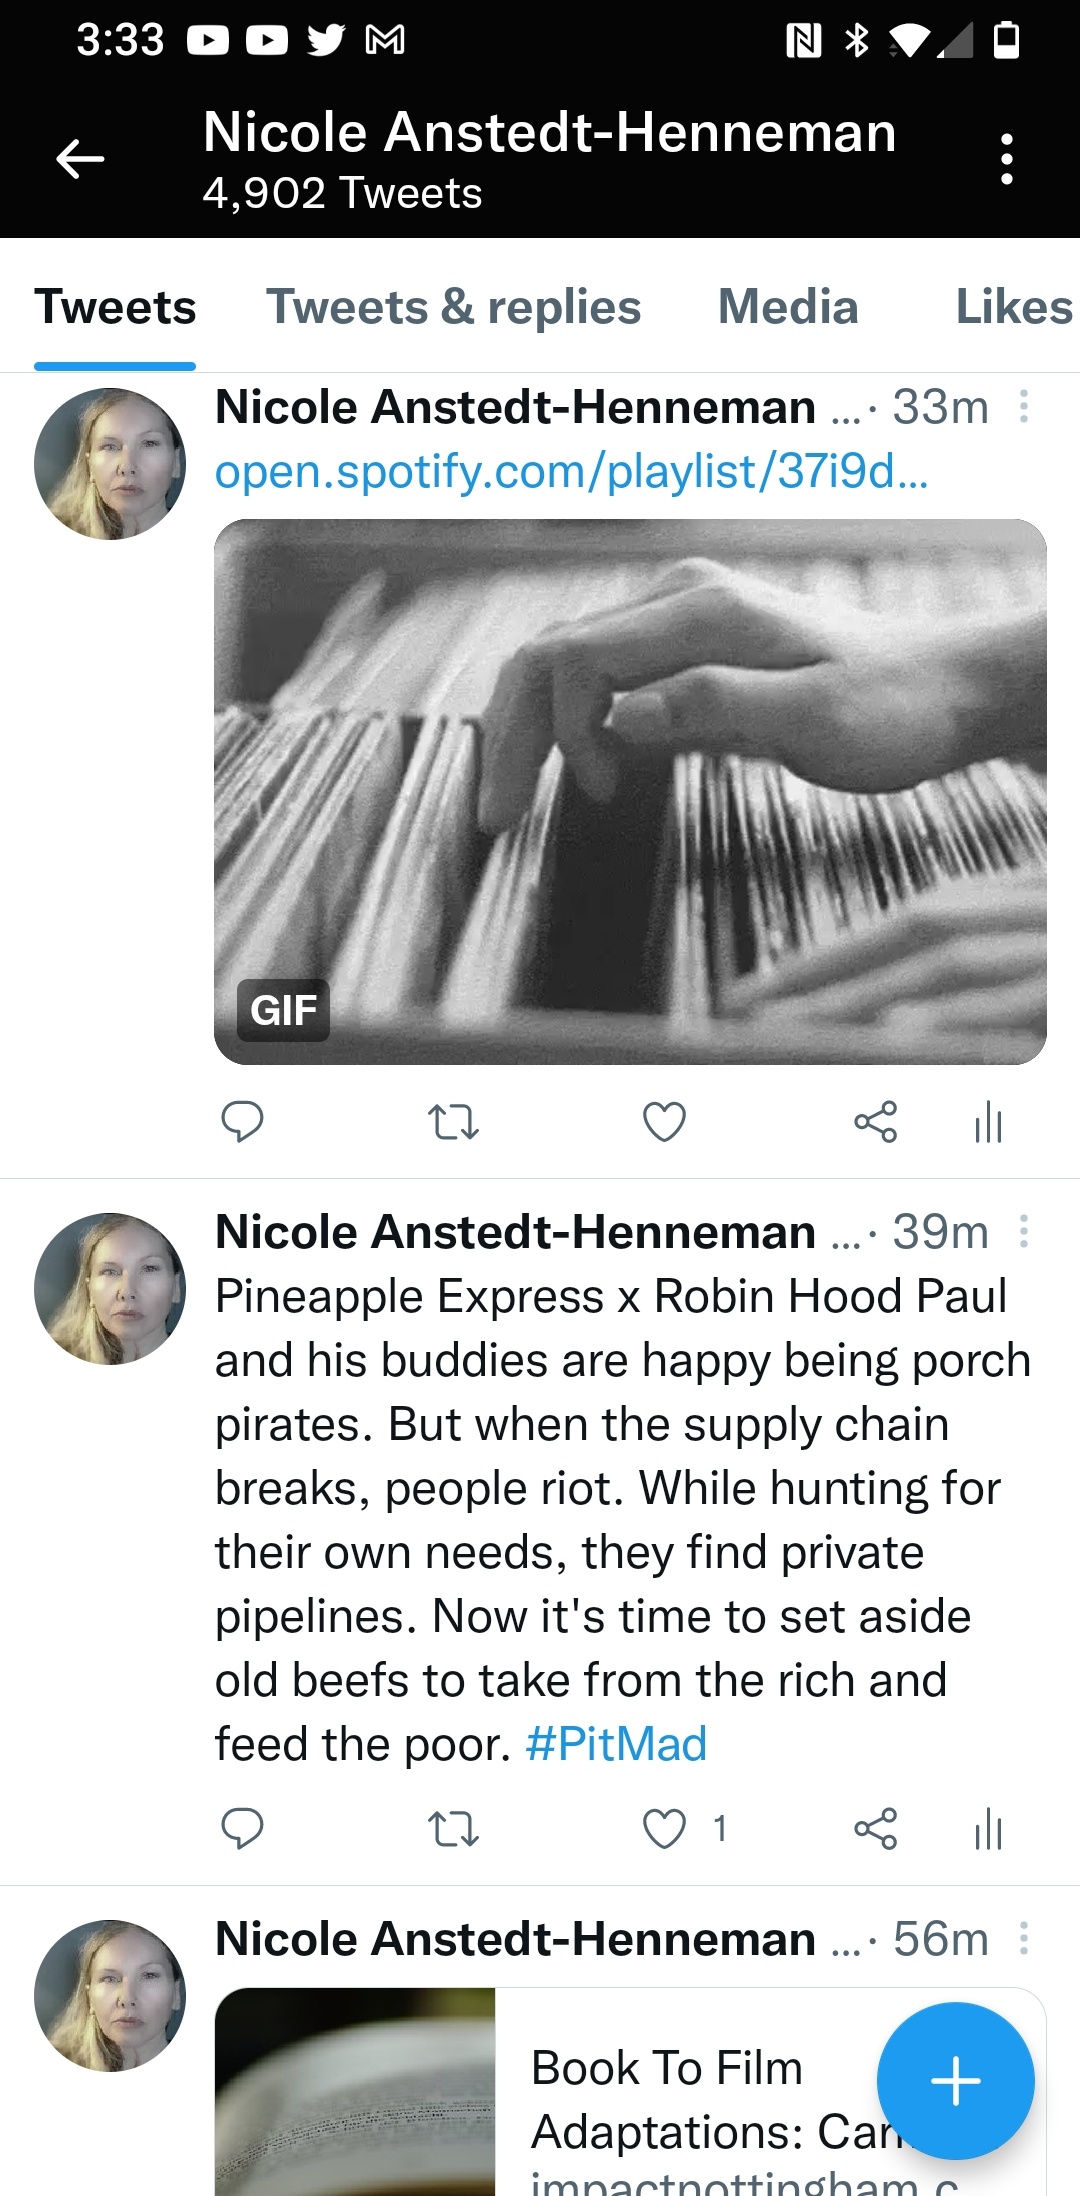Compose a new tweet with plus button

coord(956,2081)
